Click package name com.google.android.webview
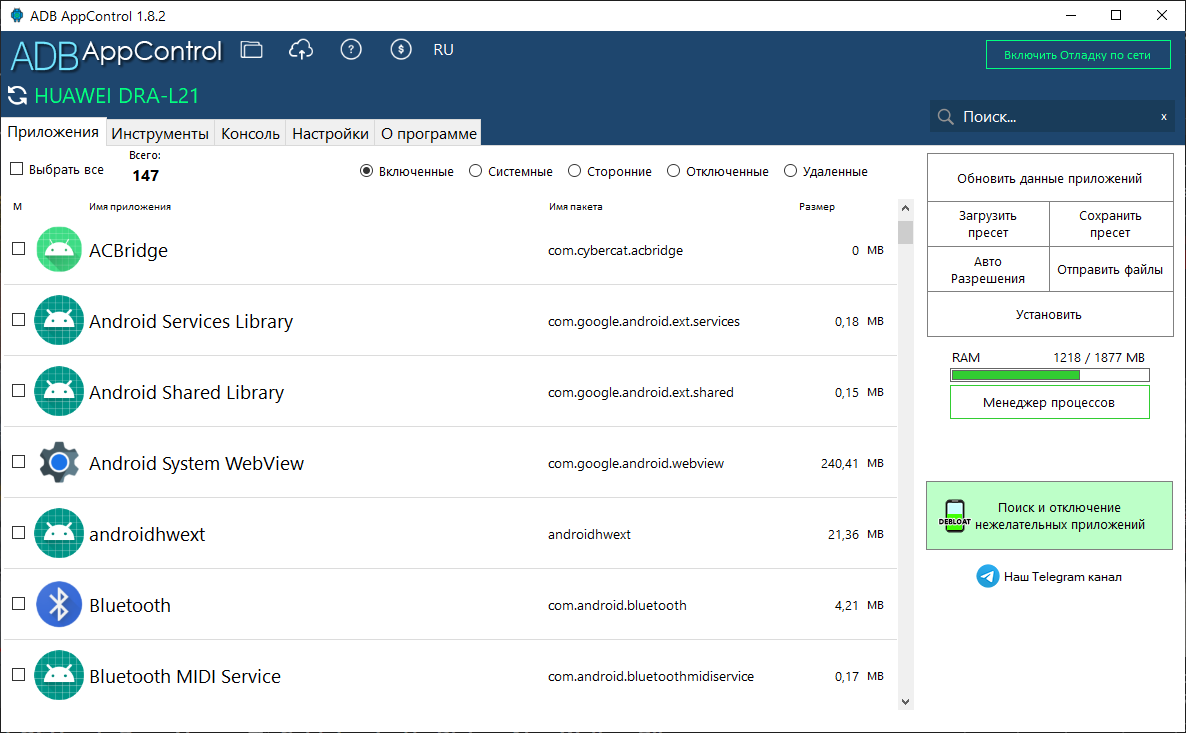 click(x=636, y=463)
